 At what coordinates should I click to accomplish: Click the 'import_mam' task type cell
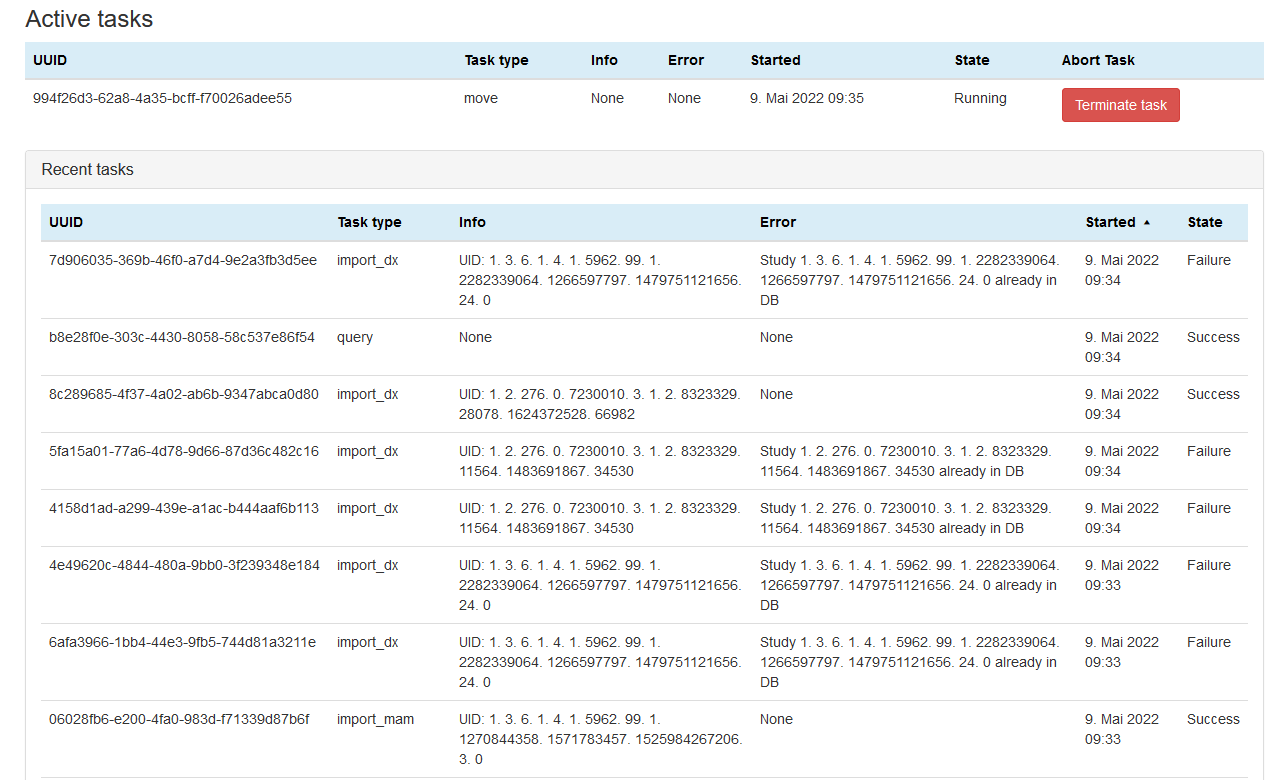375,719
